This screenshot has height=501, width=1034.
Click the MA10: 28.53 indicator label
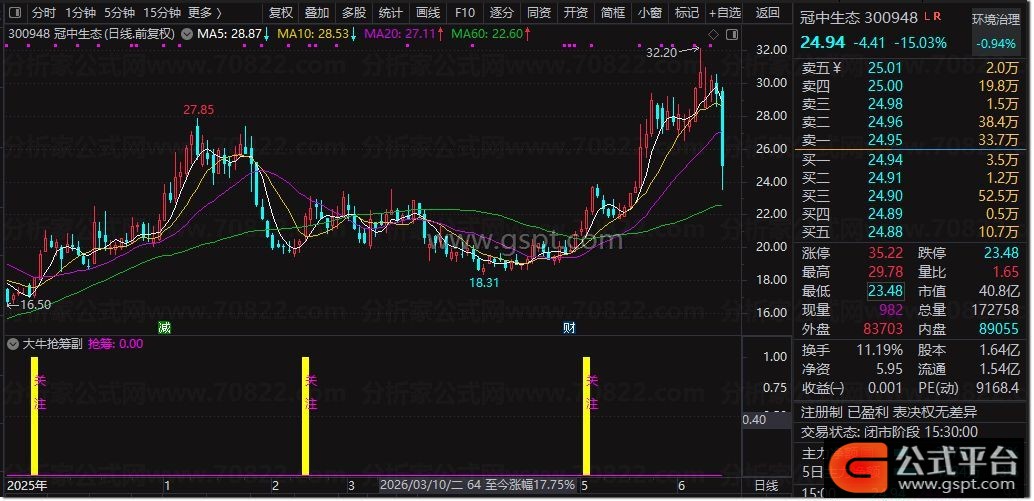click(313, 33)
